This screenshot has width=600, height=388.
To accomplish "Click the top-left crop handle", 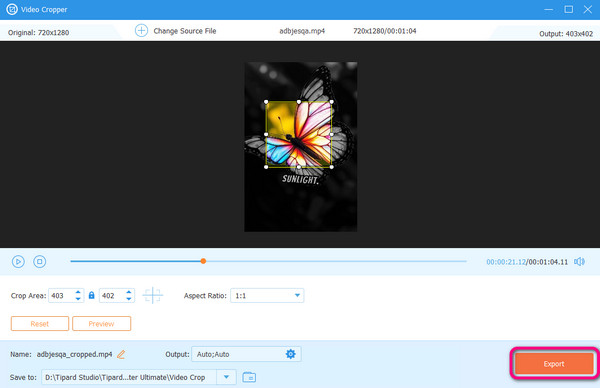I will [266, 102].
